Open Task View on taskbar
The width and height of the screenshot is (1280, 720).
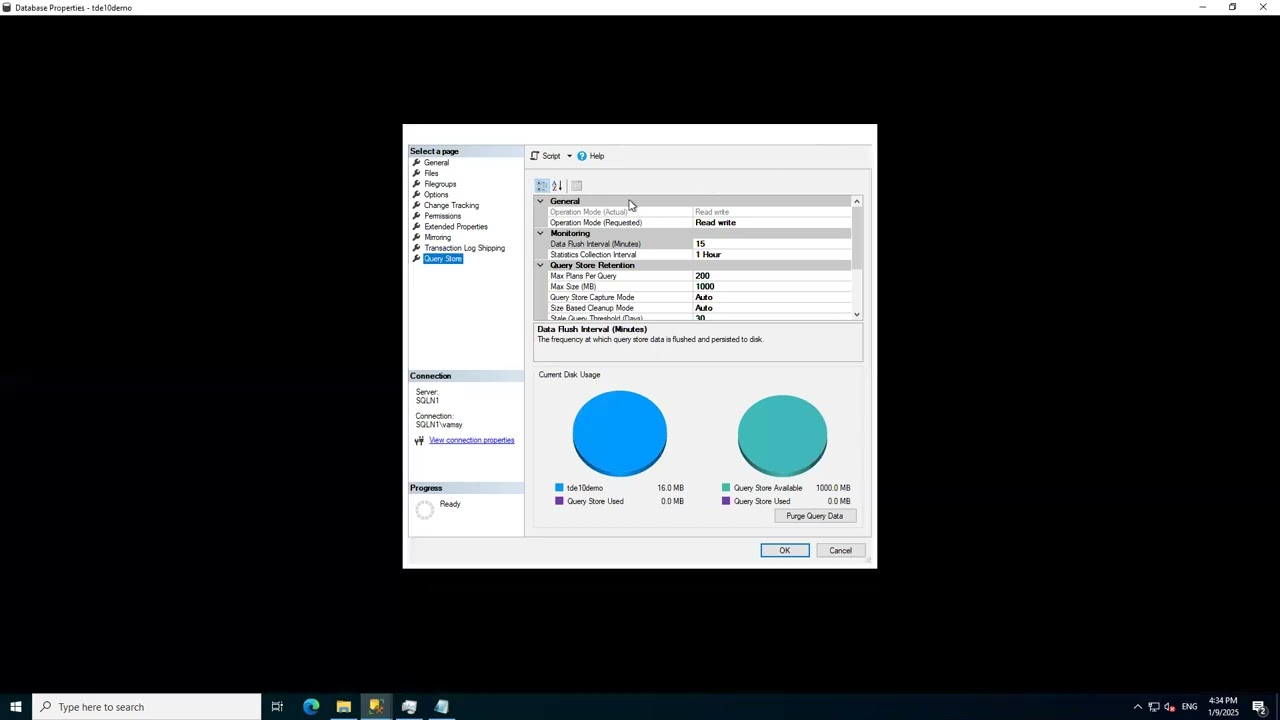tap(277, 707)
